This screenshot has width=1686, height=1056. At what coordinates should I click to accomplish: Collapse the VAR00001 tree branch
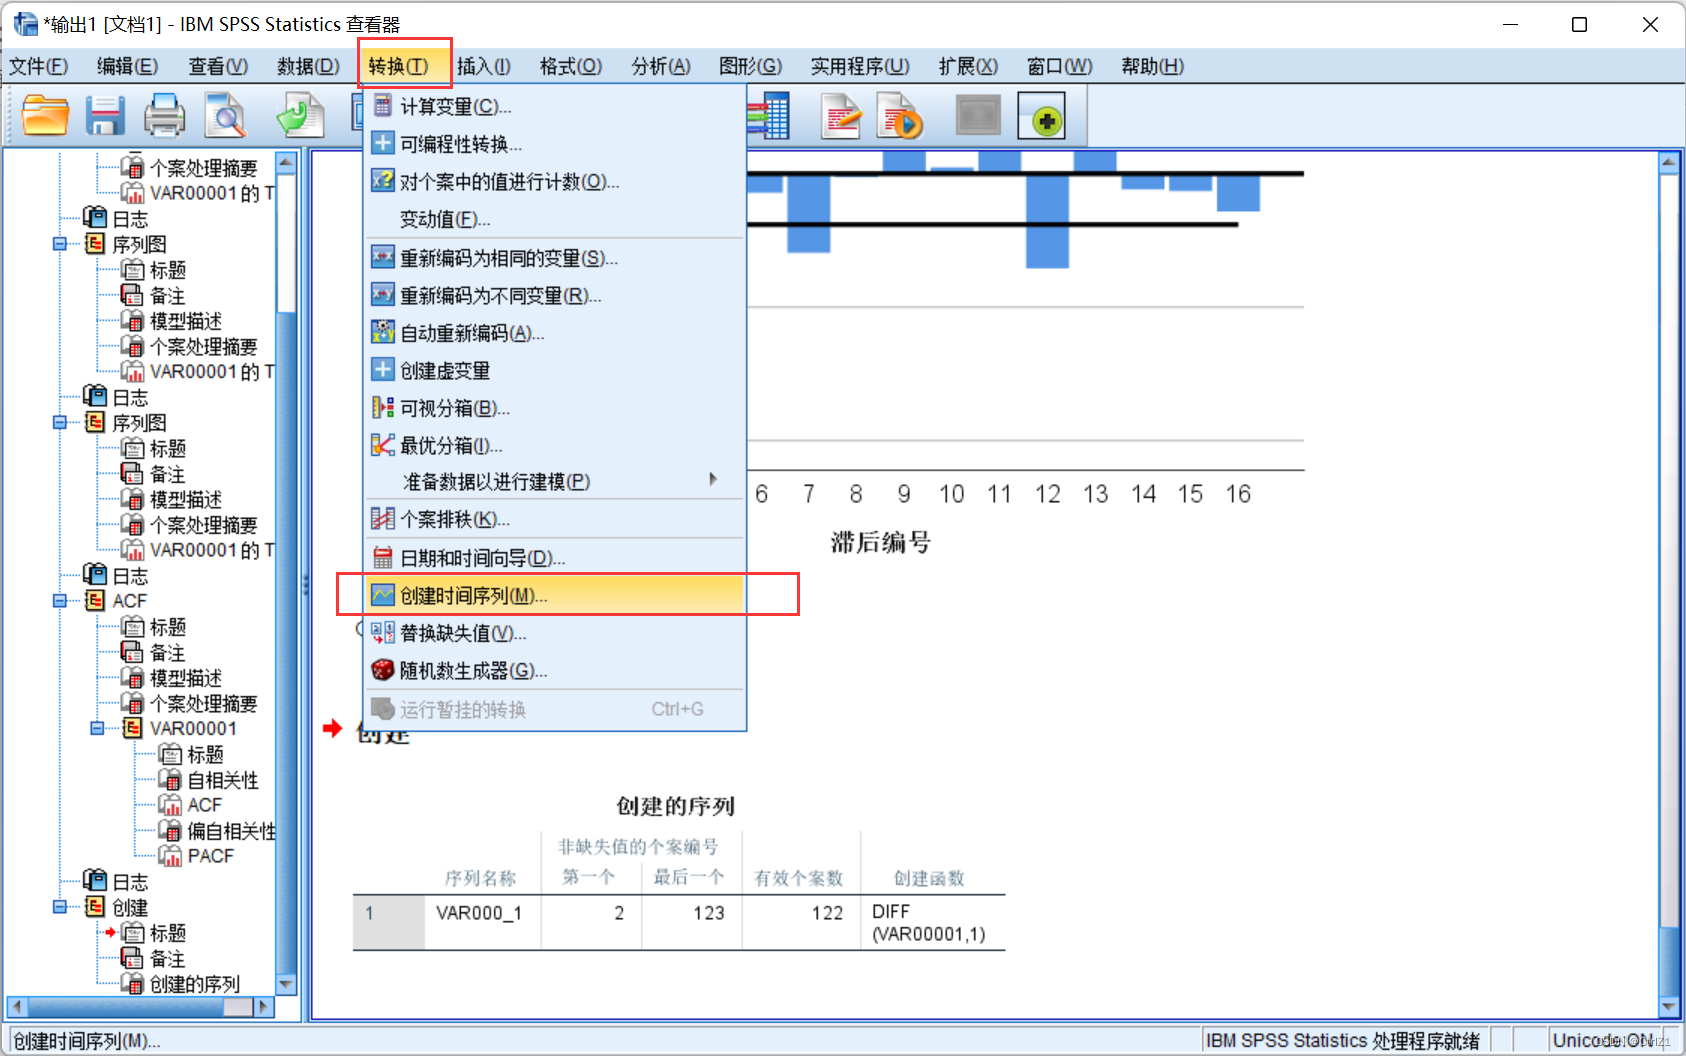(98, 728)
